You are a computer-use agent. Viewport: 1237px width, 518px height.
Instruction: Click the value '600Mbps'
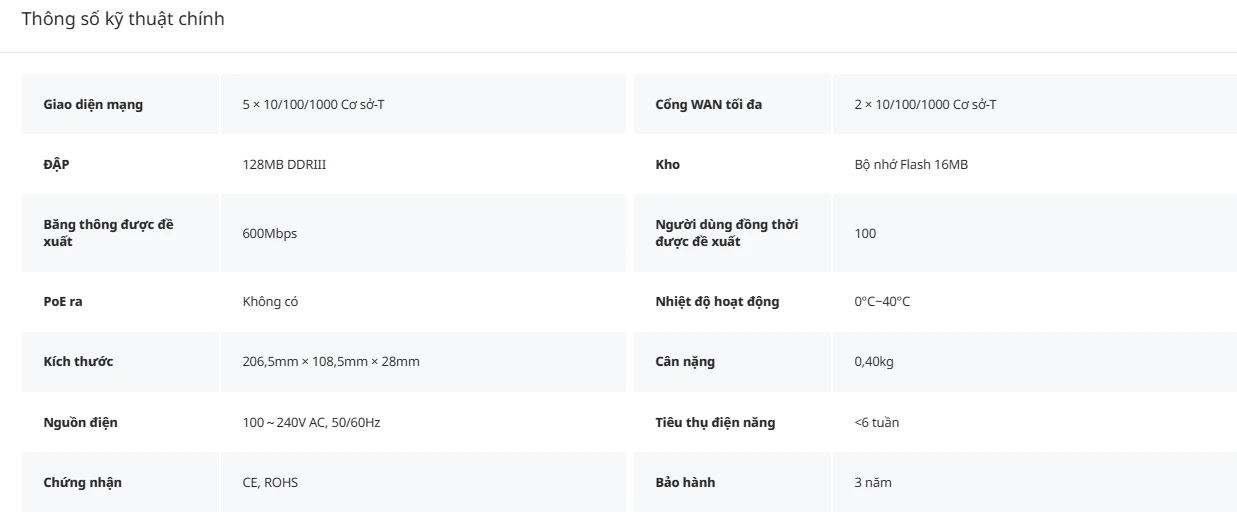click(x=269, y=233)
